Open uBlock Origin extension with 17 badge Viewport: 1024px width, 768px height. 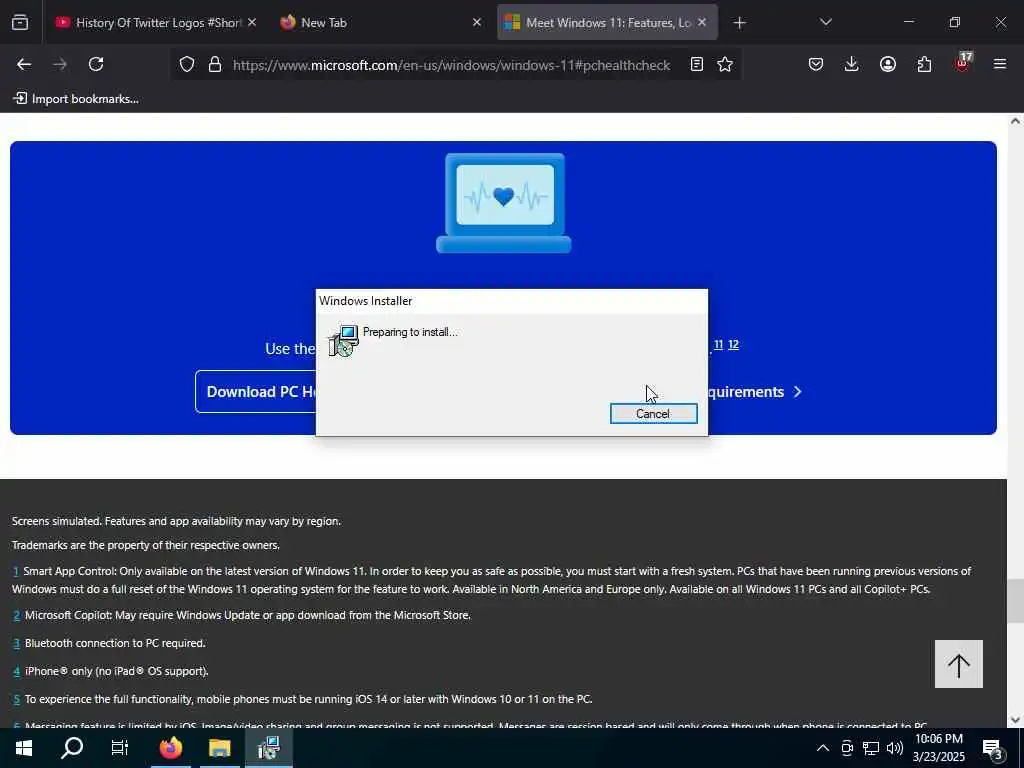point(963,63)
